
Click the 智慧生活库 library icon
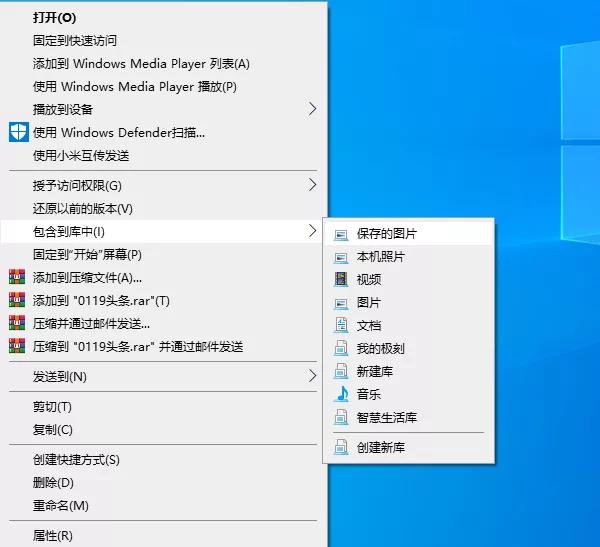(x=341, y=417)
